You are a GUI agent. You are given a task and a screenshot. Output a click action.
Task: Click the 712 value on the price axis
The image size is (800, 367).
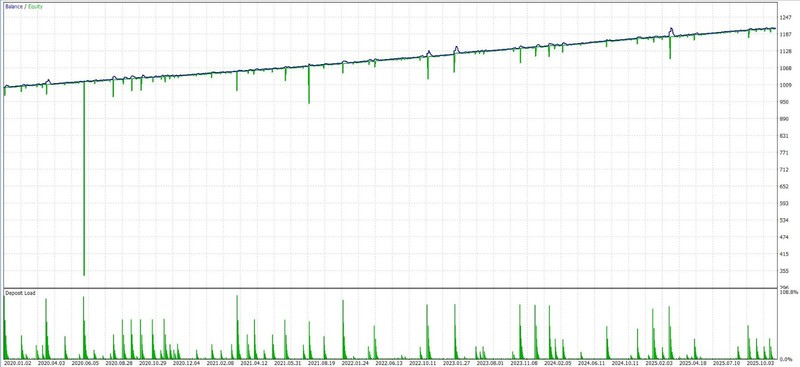click(783, 169)
